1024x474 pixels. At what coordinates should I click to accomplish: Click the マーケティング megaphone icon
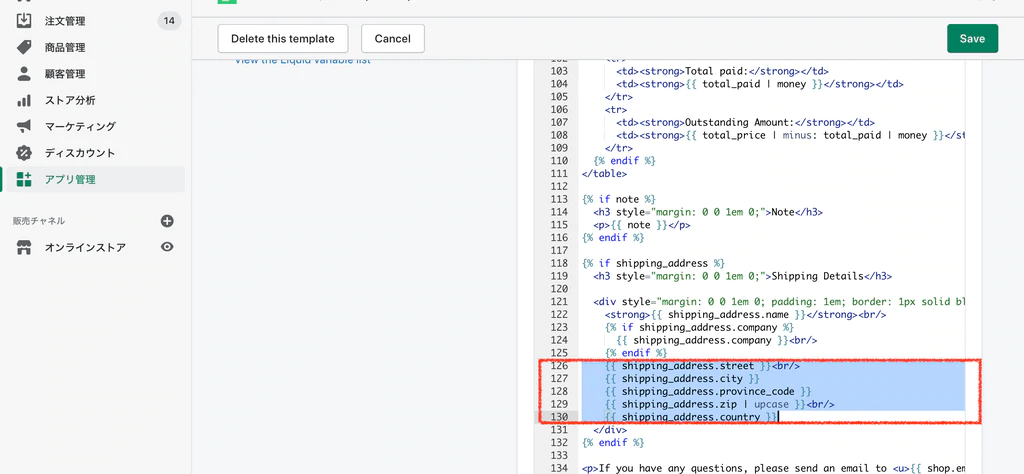click(x=24, y=126)
